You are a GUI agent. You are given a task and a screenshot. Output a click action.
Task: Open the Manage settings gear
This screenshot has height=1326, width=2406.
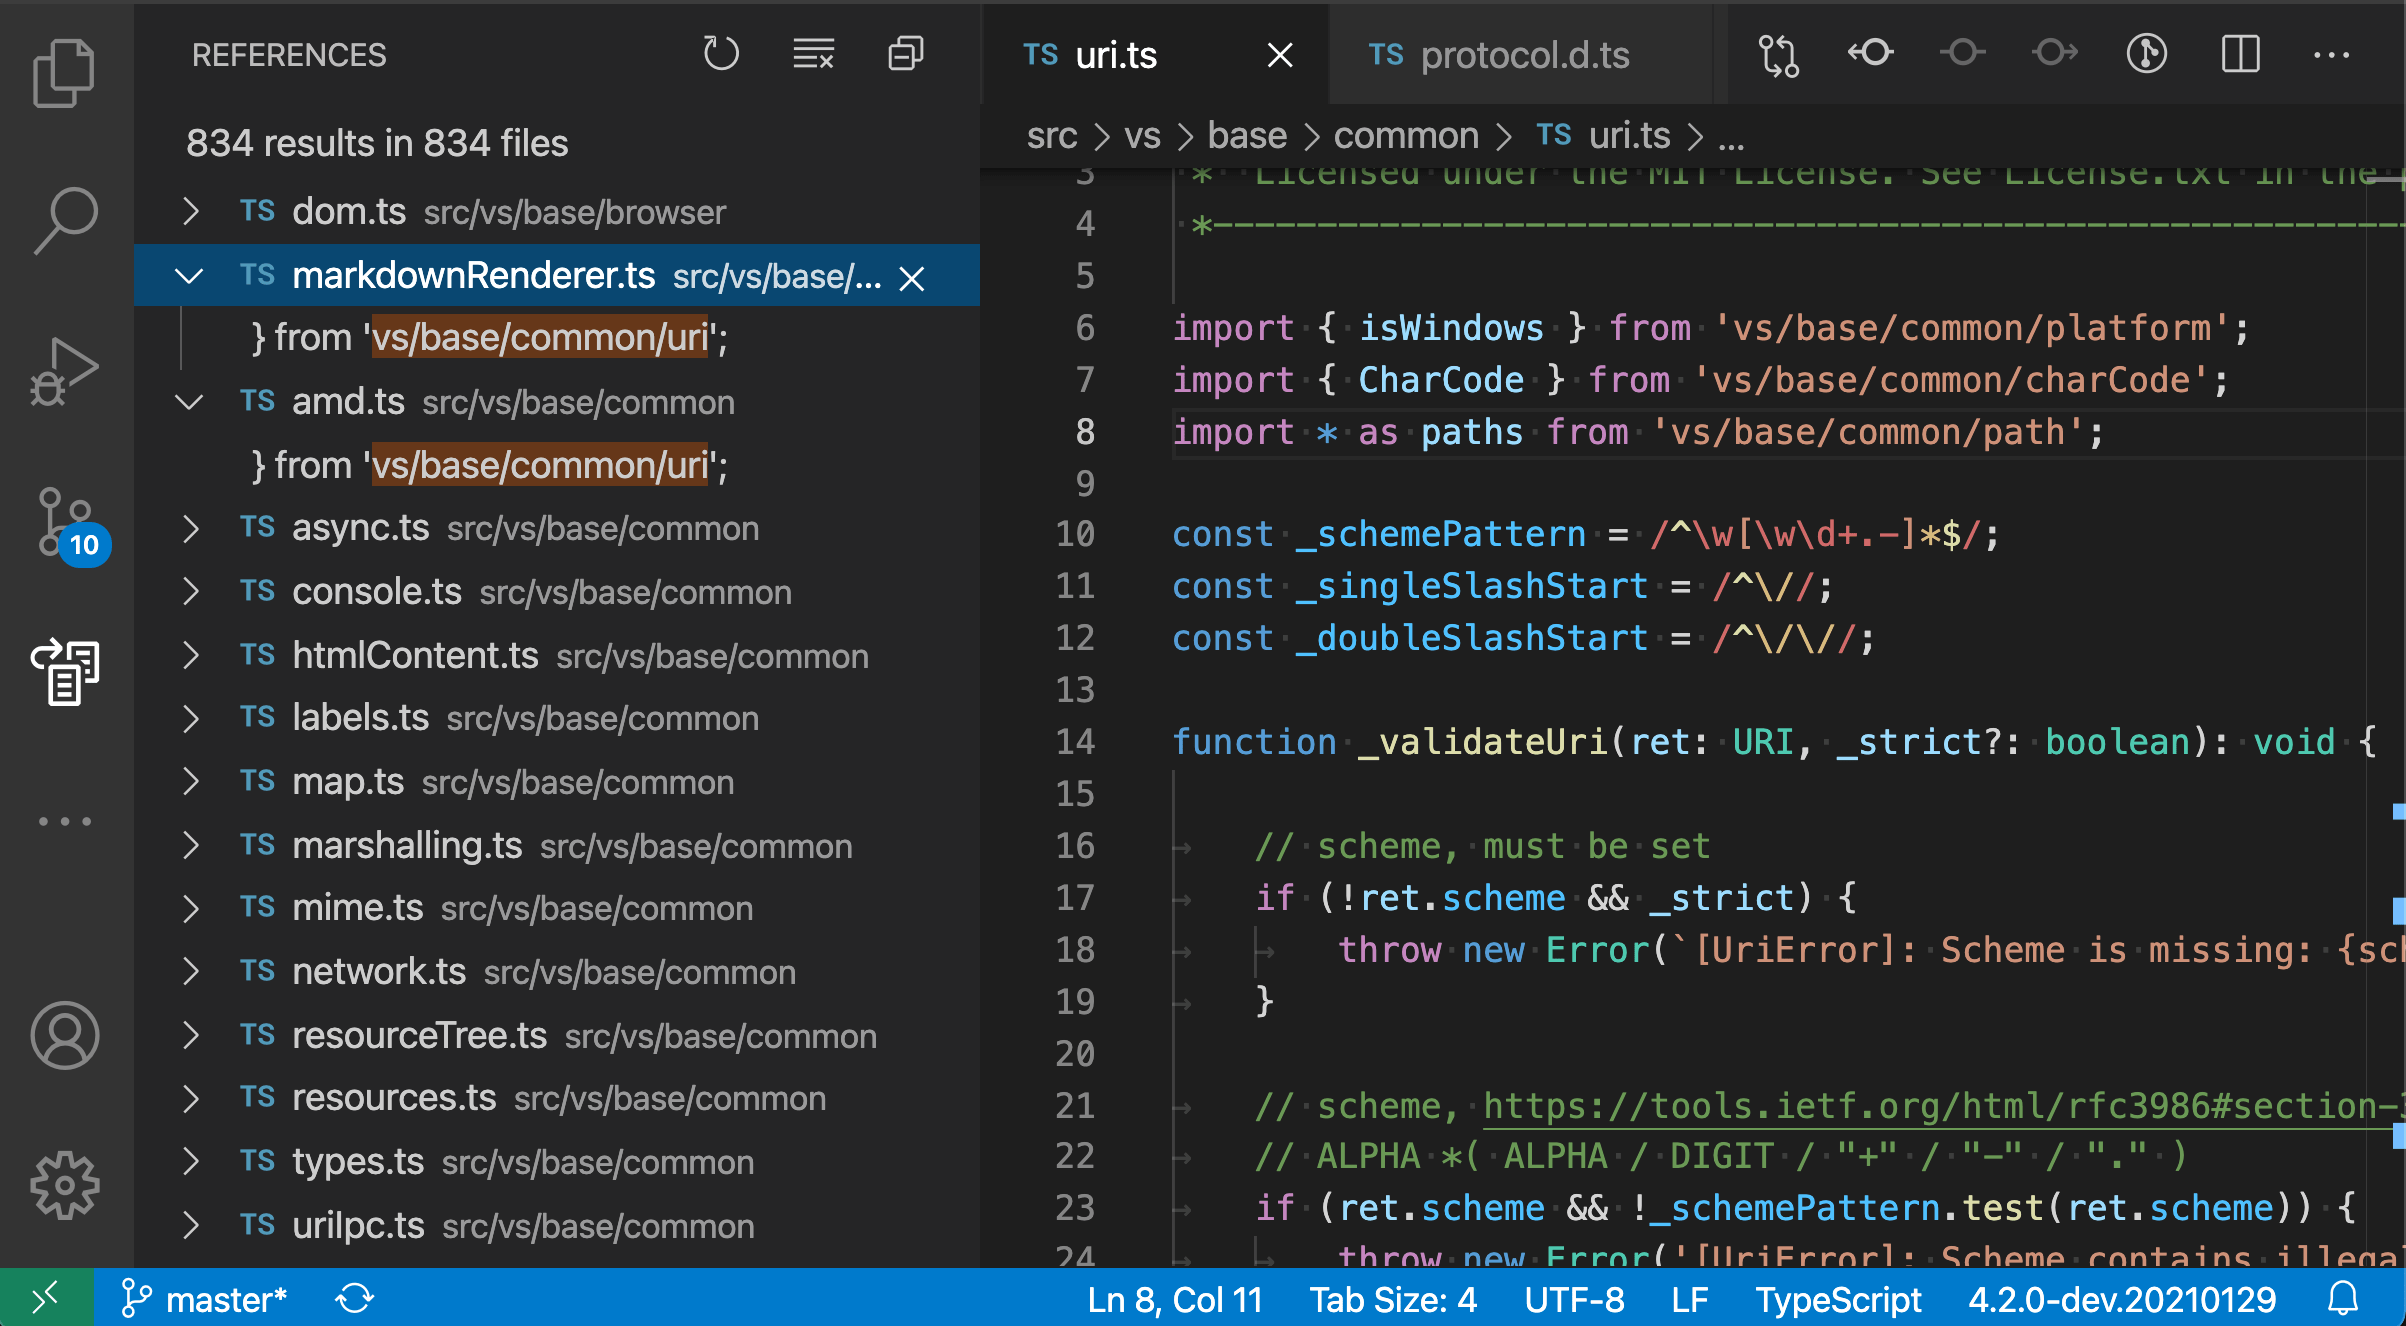[64, 1185]
